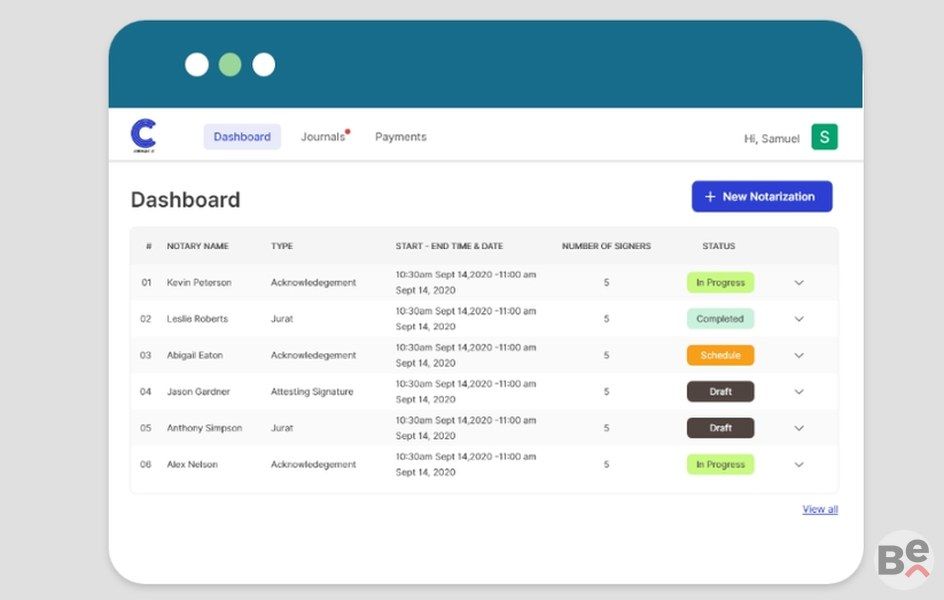Select the name Abigail Eaton

(x=194, y=355)
